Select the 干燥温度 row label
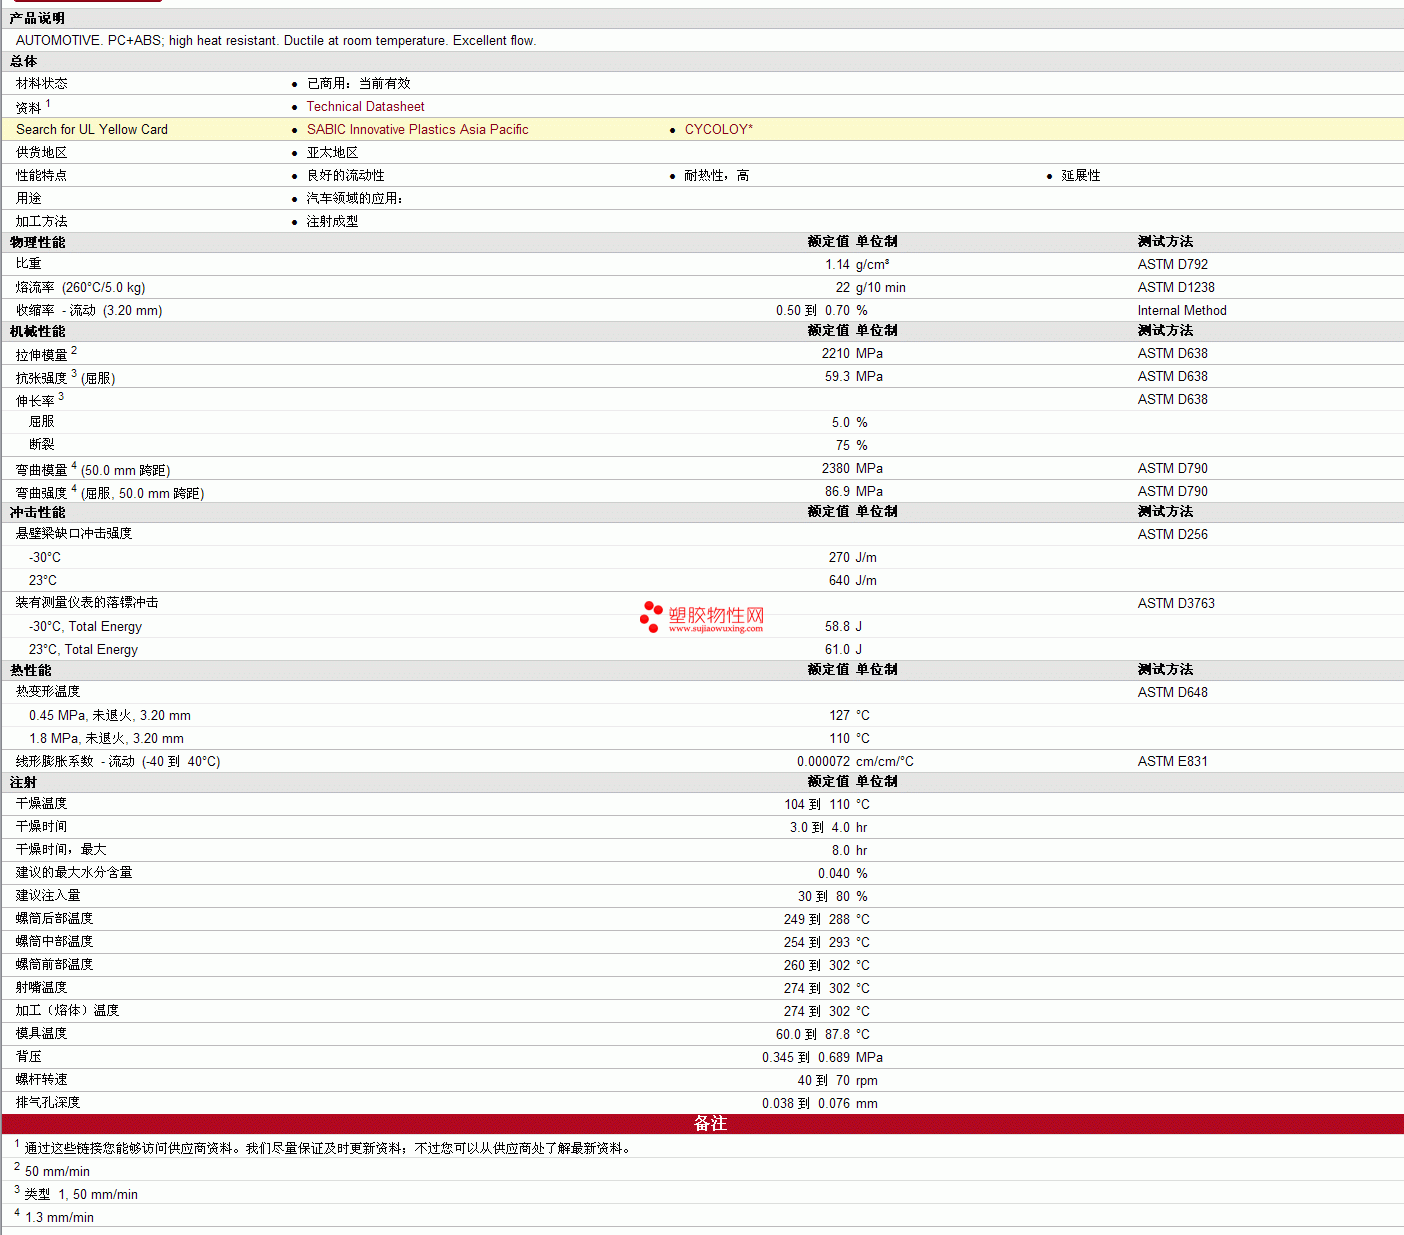This screenshot has width=1404, height=1235. 41,804
